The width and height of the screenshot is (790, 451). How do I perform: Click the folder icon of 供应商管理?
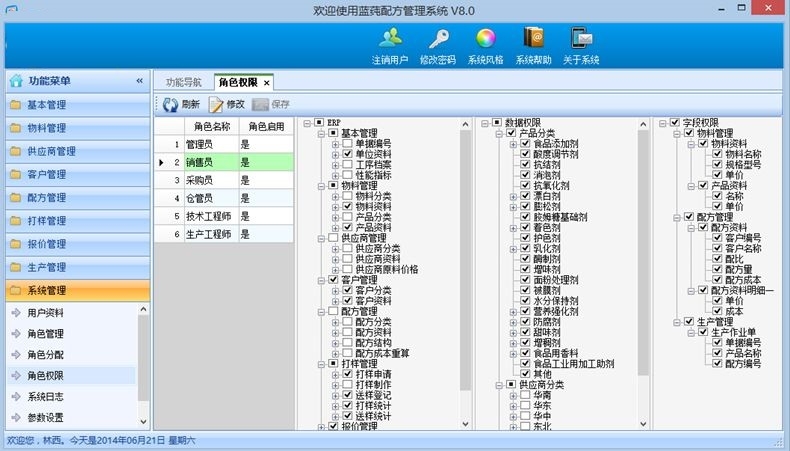(16, 151)
